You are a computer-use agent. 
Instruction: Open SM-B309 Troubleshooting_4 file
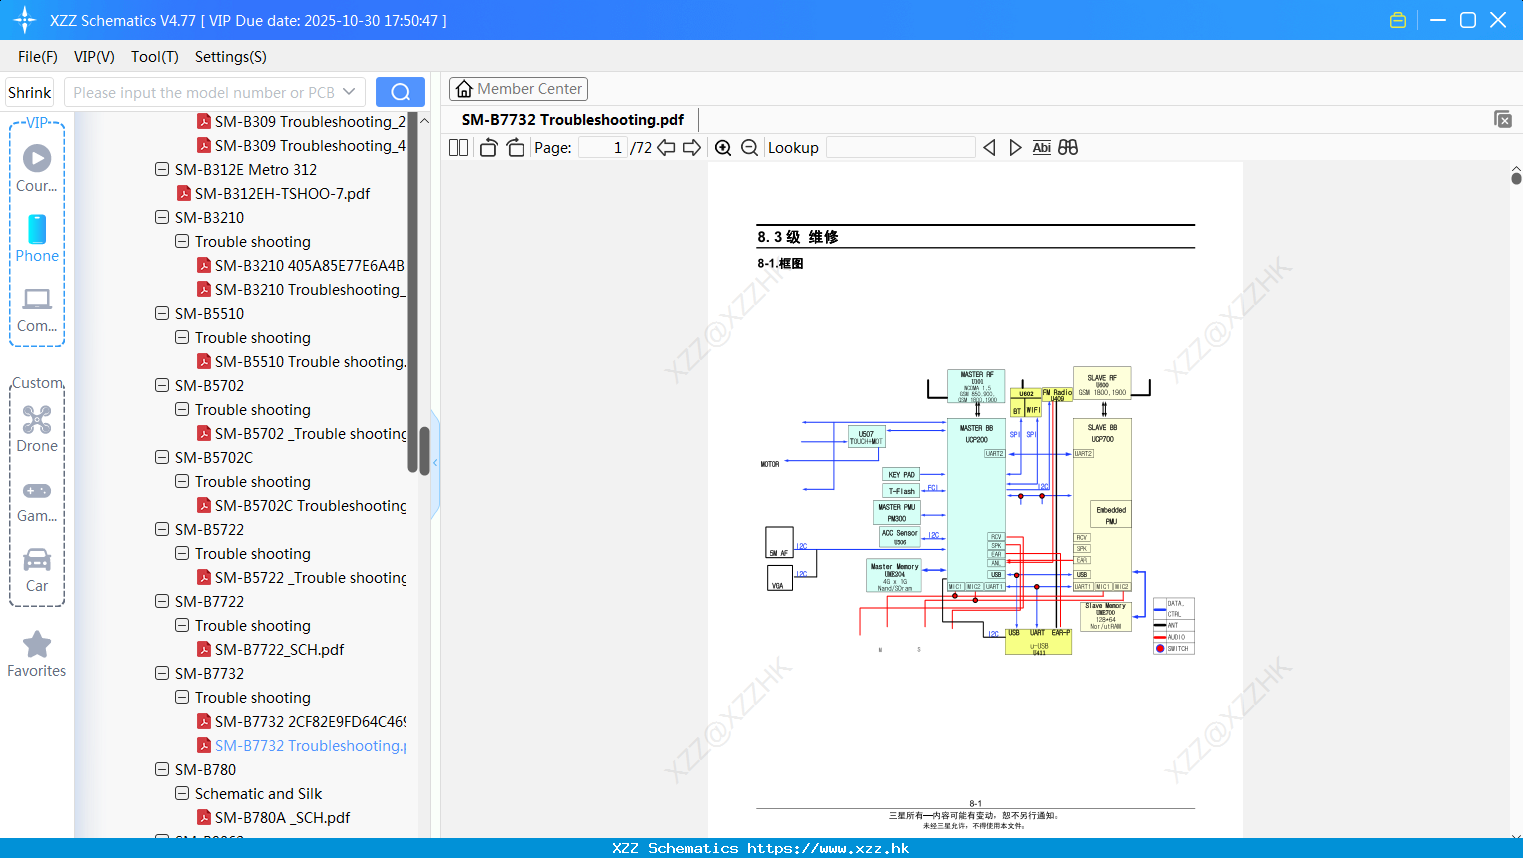point(310,145)
